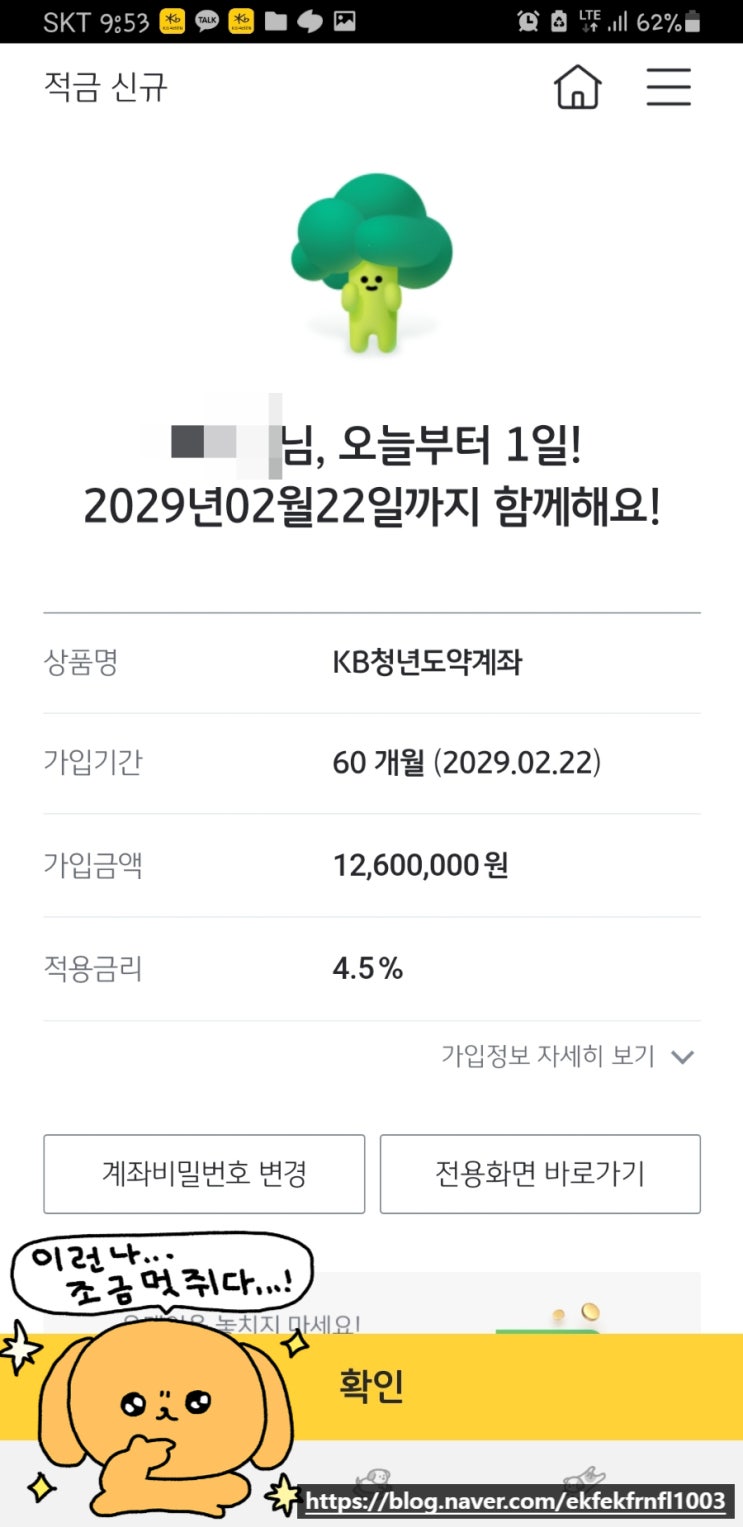Open the hamburger menu
The height and width of the screenshot is (1527, 743).
point(668,88)
